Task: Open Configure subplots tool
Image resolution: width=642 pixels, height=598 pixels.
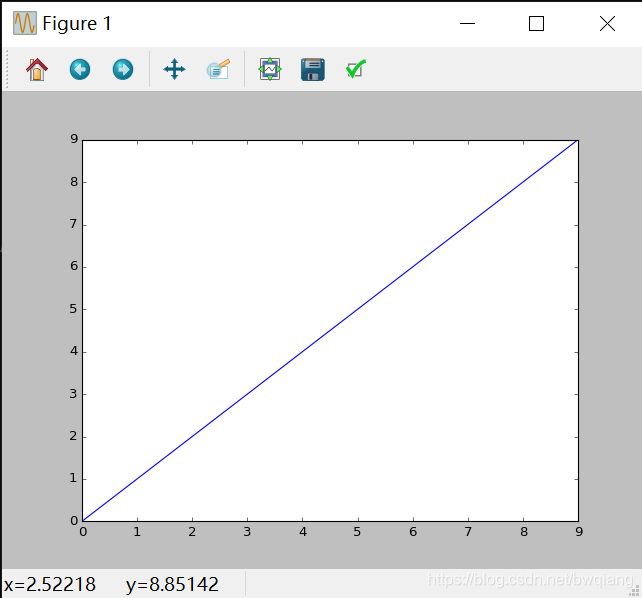Action: (x=270, y=69)
